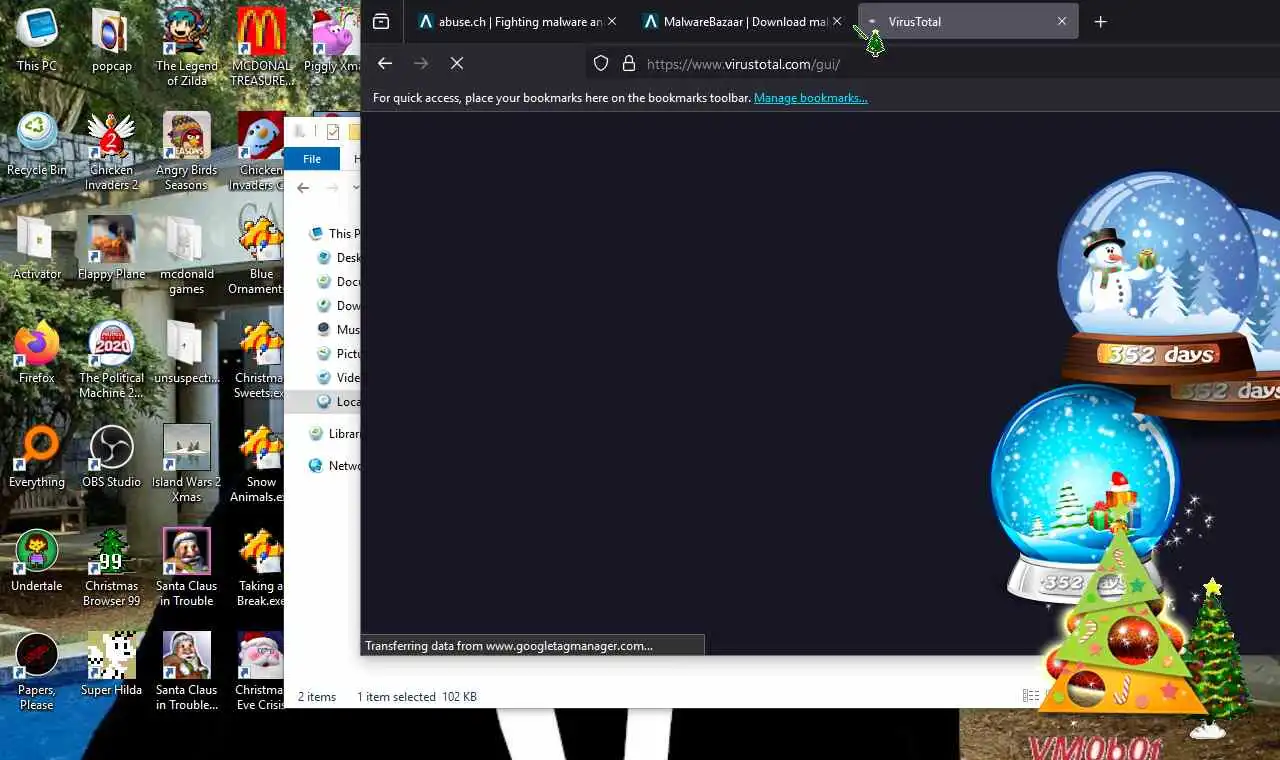
Task: Open the Recycle Bin
Action: point(37,144)
